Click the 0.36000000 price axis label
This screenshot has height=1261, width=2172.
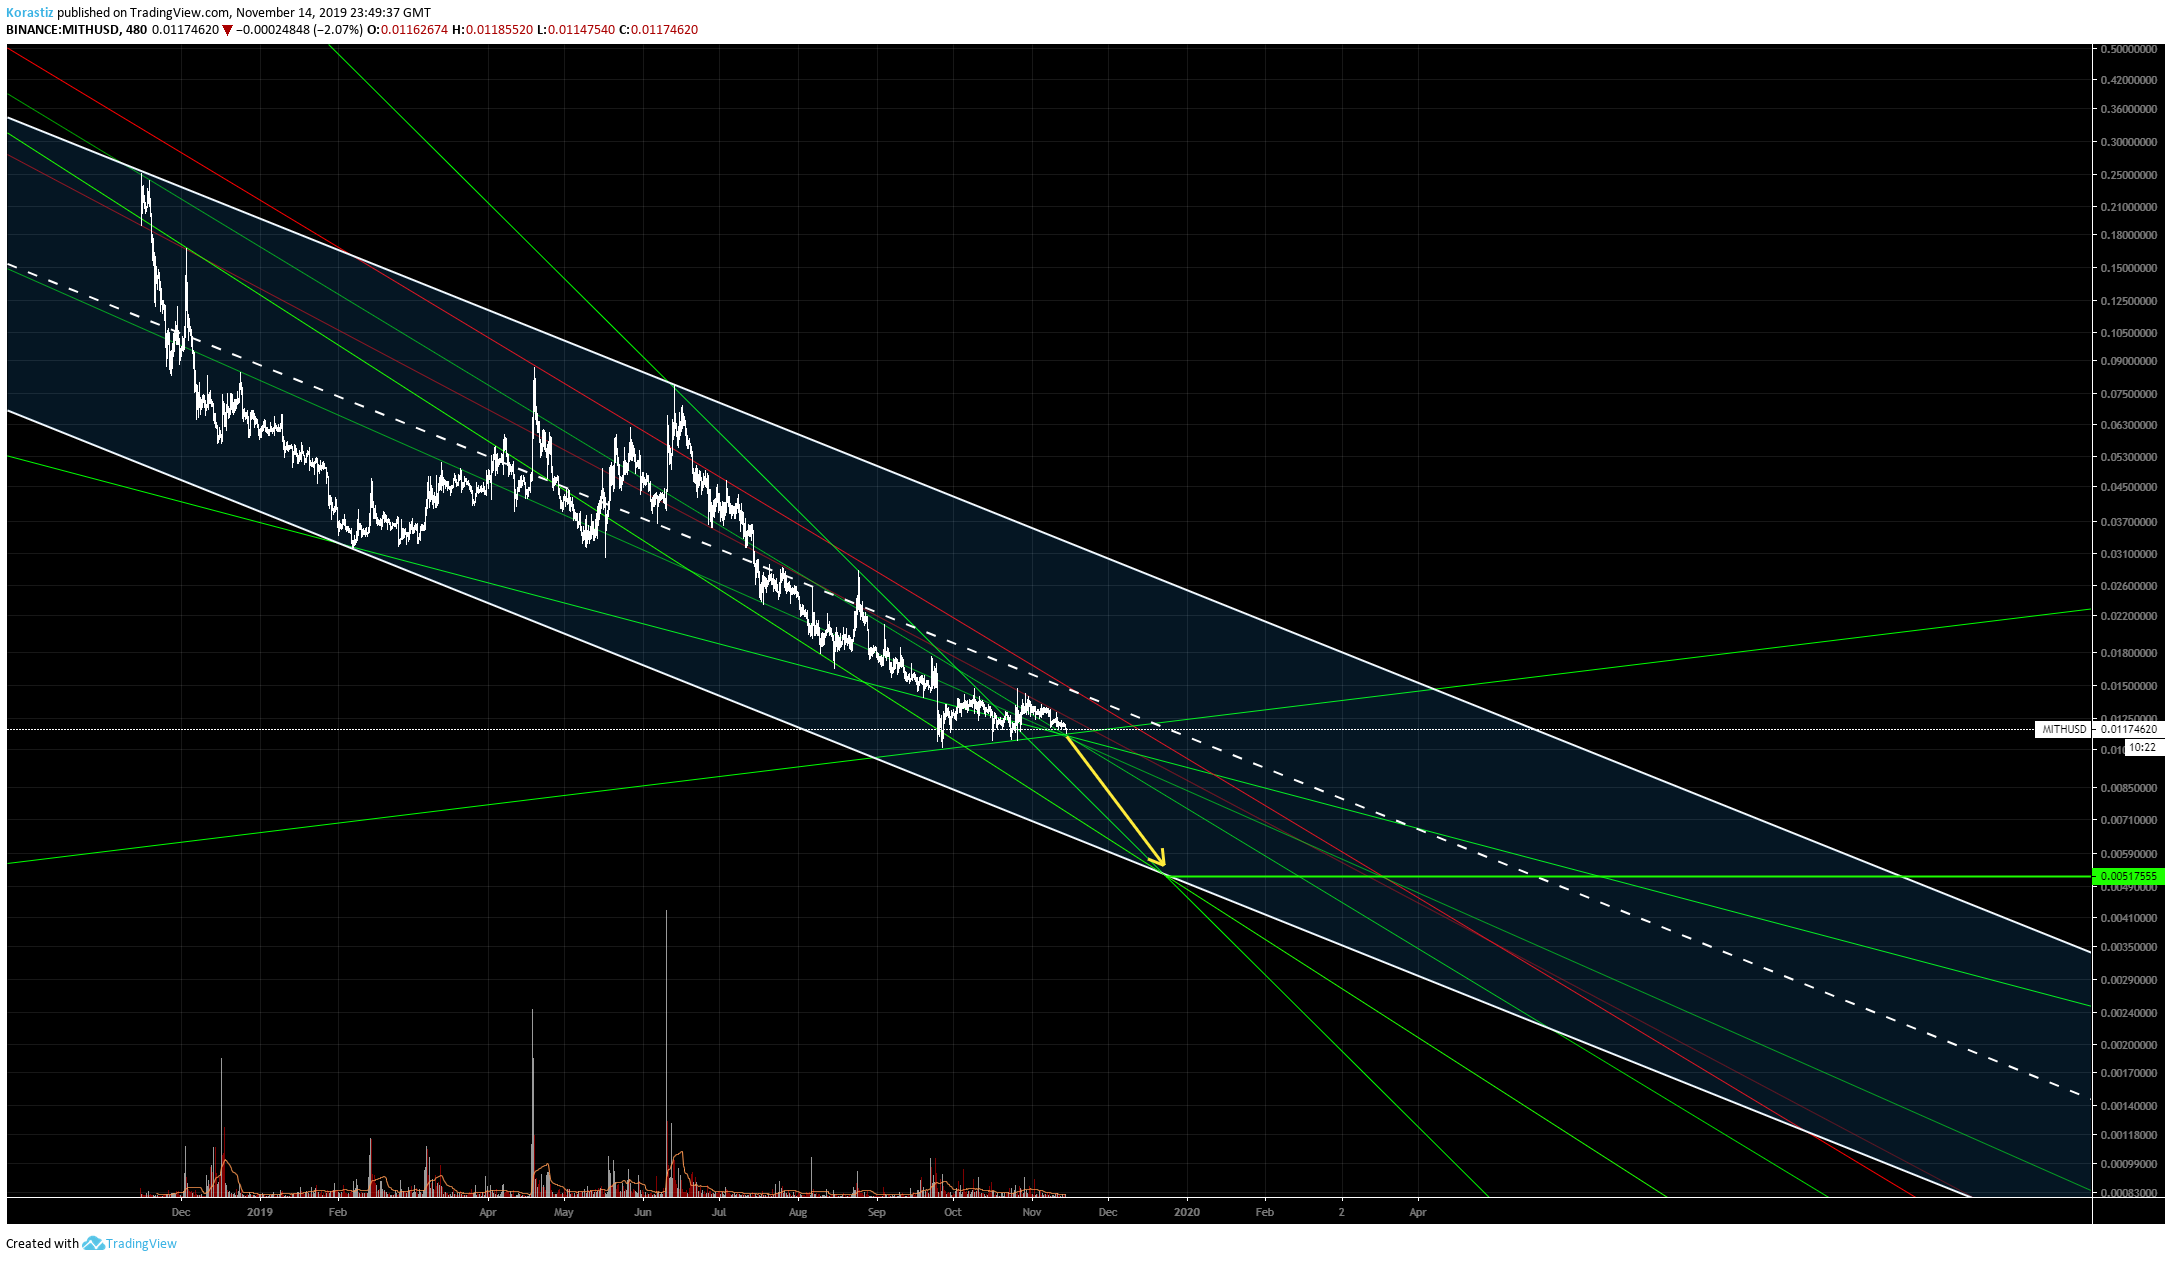click(x=2129, y=110)
